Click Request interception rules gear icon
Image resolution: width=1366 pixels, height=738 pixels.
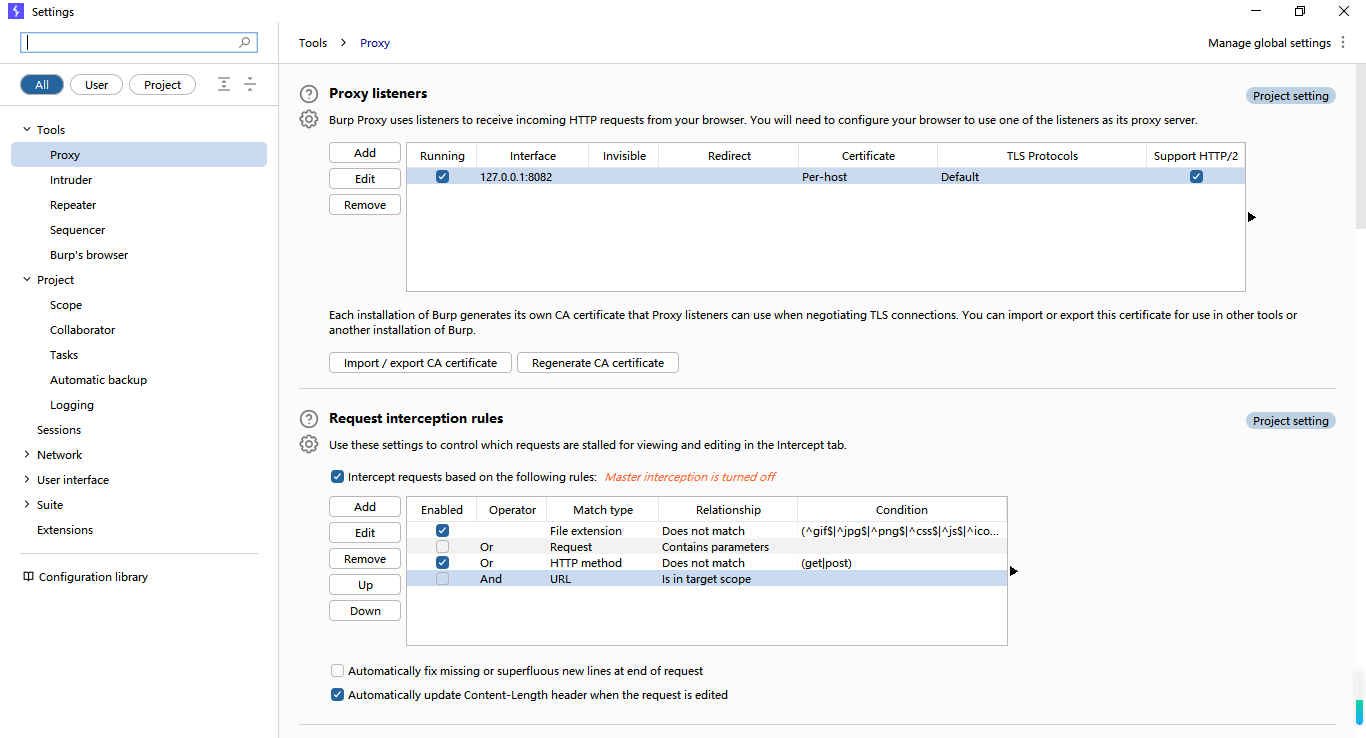click(309, 444)
